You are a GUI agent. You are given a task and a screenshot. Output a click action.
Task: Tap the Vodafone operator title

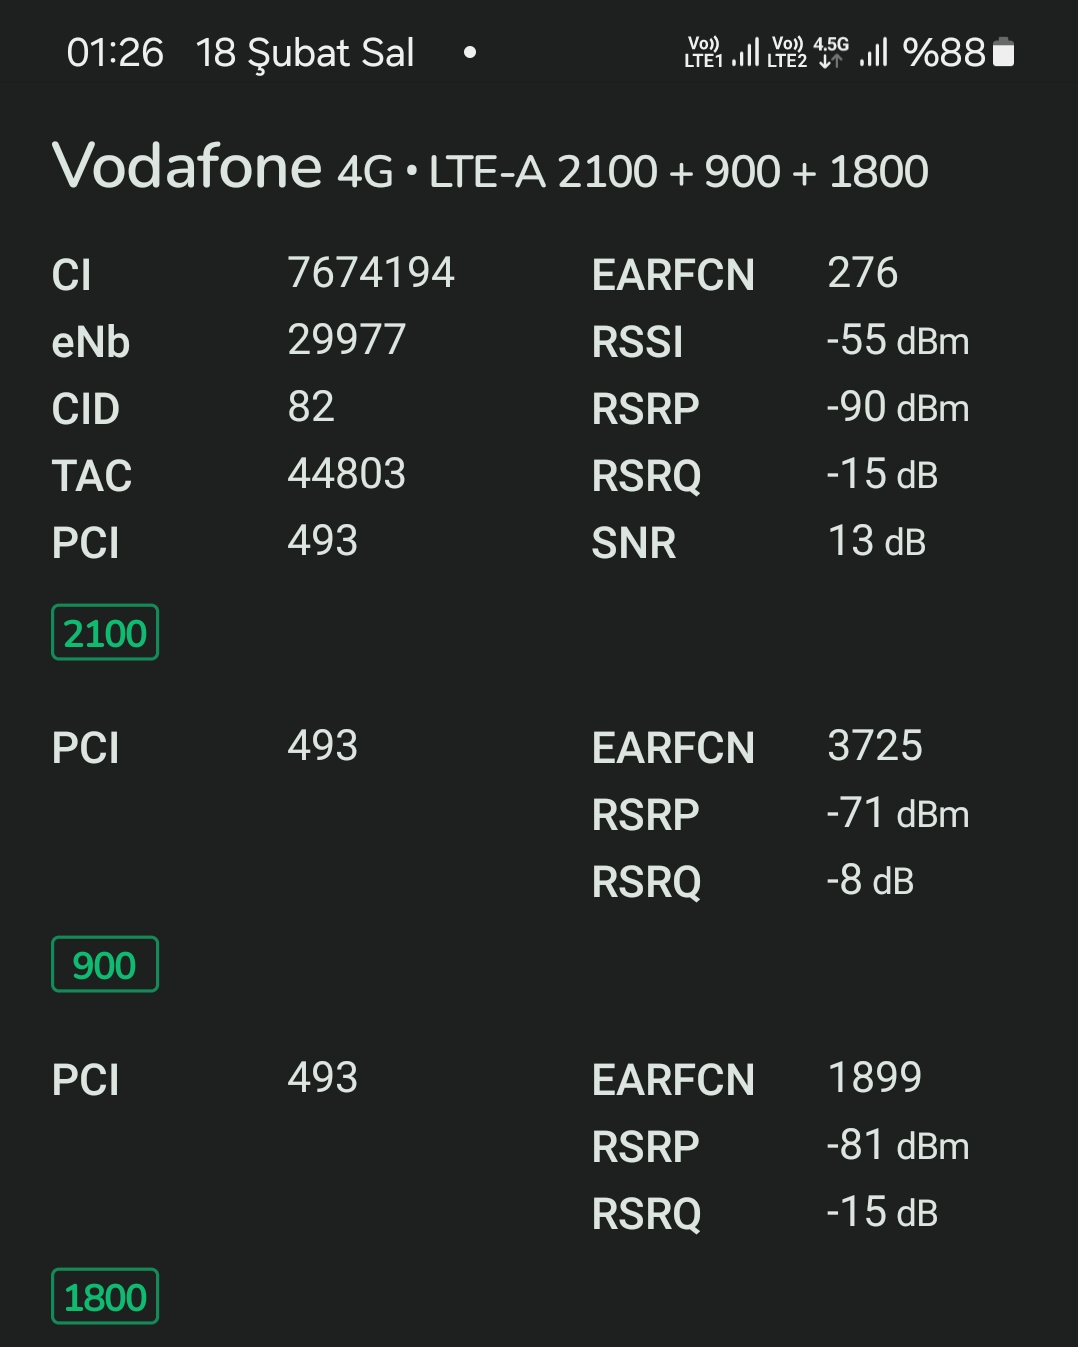click(x=187, y=166)
